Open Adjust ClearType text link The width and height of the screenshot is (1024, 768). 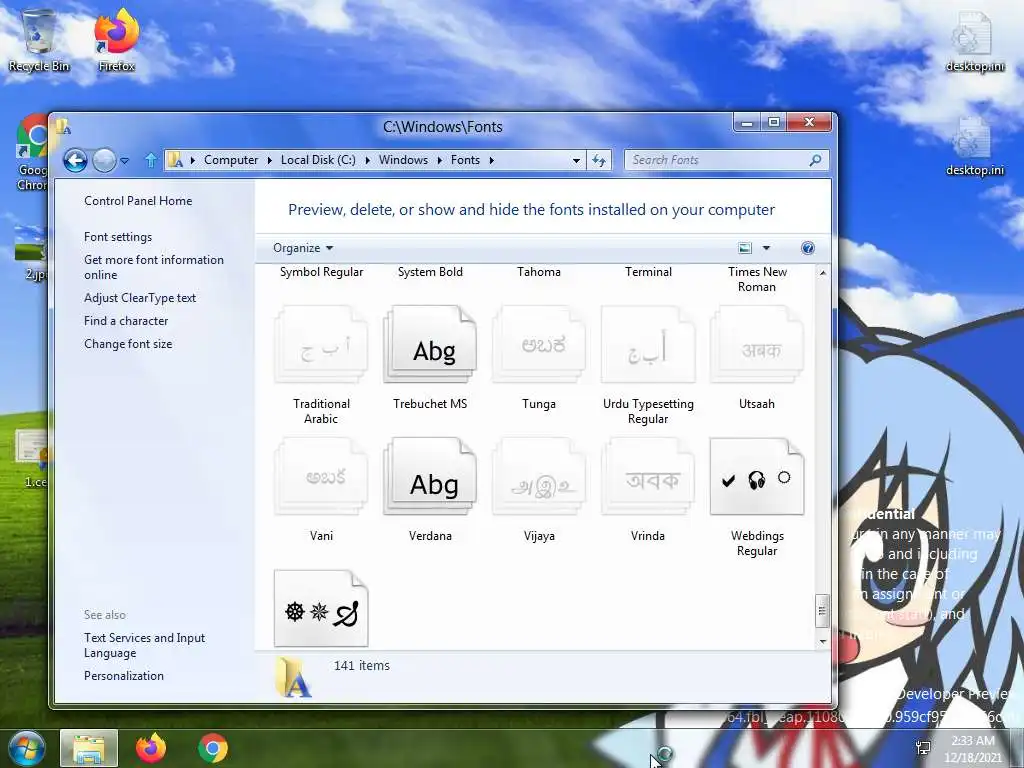140,298
